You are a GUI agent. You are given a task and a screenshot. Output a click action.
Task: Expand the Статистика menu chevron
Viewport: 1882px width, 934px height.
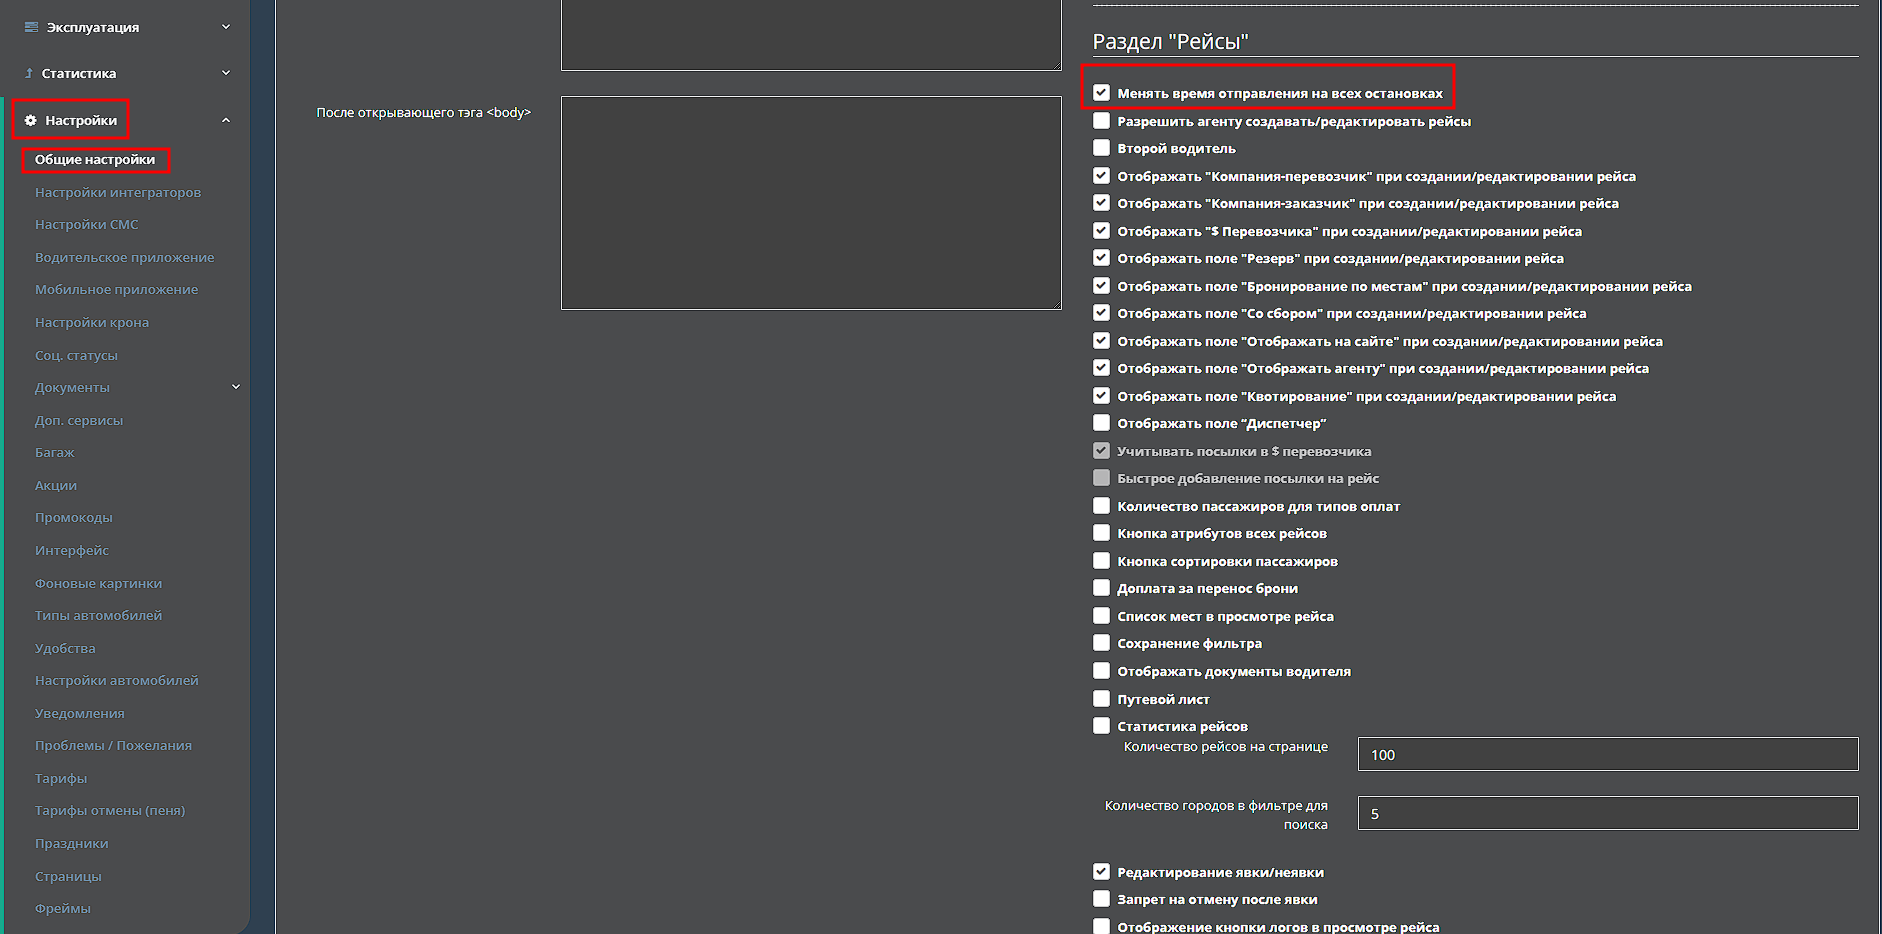point(226,73)
